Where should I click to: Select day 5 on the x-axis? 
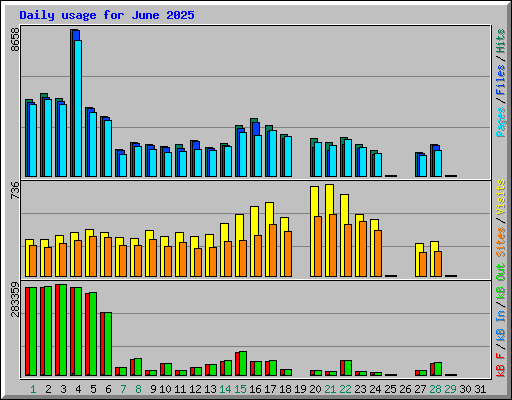(93, 389)
